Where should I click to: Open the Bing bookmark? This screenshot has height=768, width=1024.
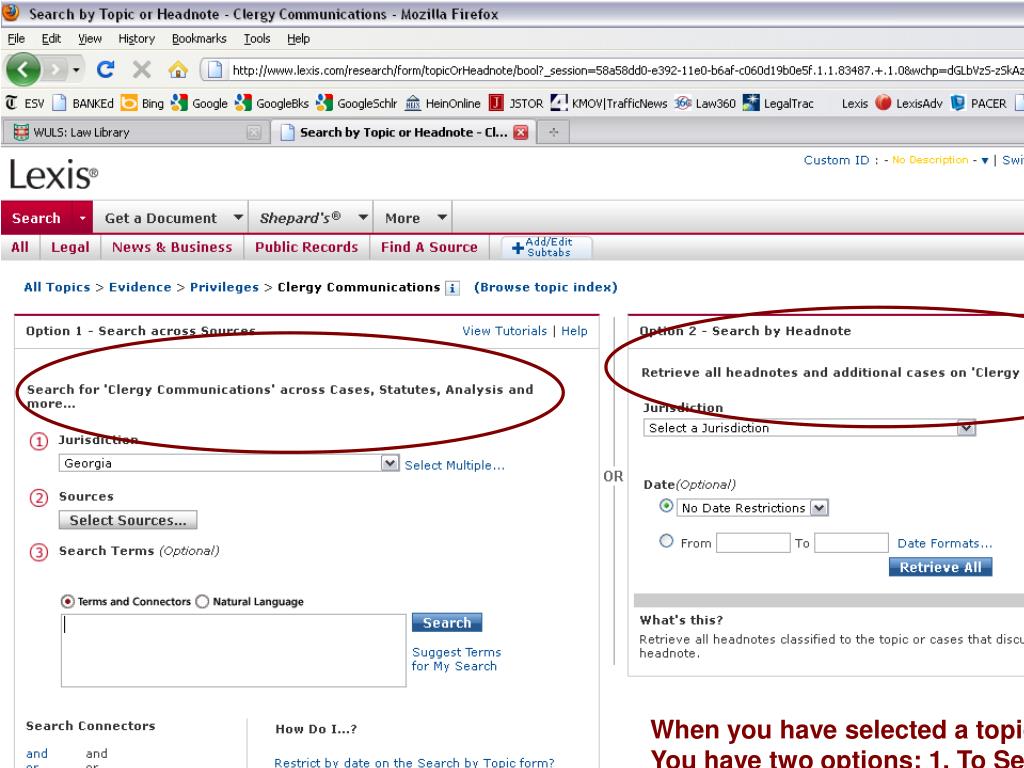[x=142, y=103]
